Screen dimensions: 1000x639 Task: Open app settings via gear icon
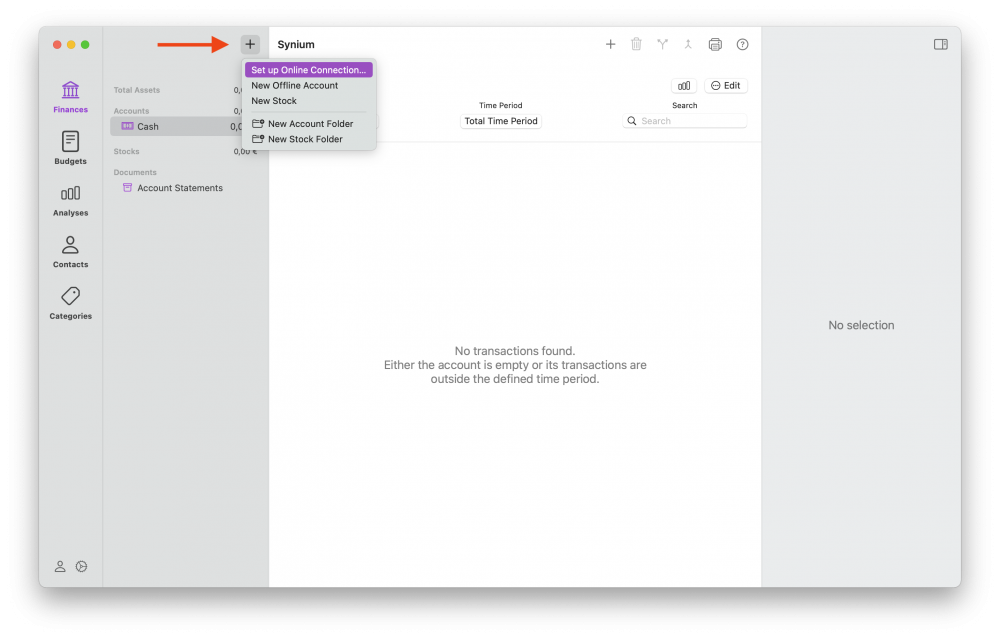(x=81, y=566)
